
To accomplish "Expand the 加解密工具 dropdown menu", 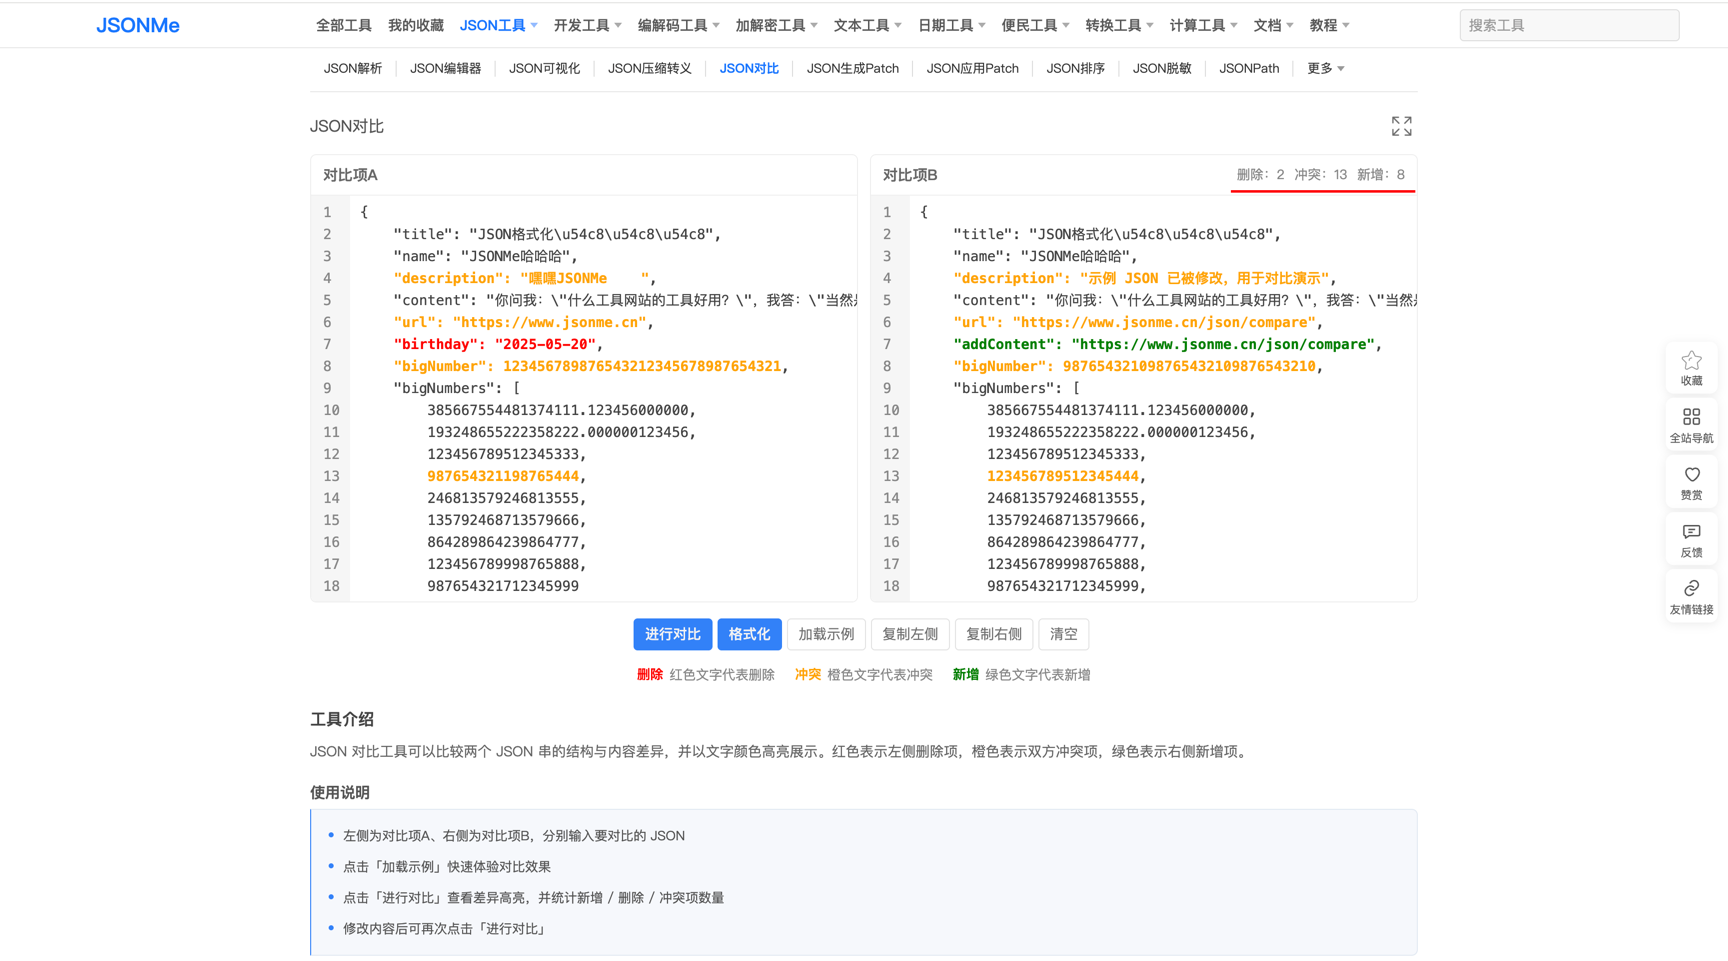I will pyautogui.click(x=776, y=25).
